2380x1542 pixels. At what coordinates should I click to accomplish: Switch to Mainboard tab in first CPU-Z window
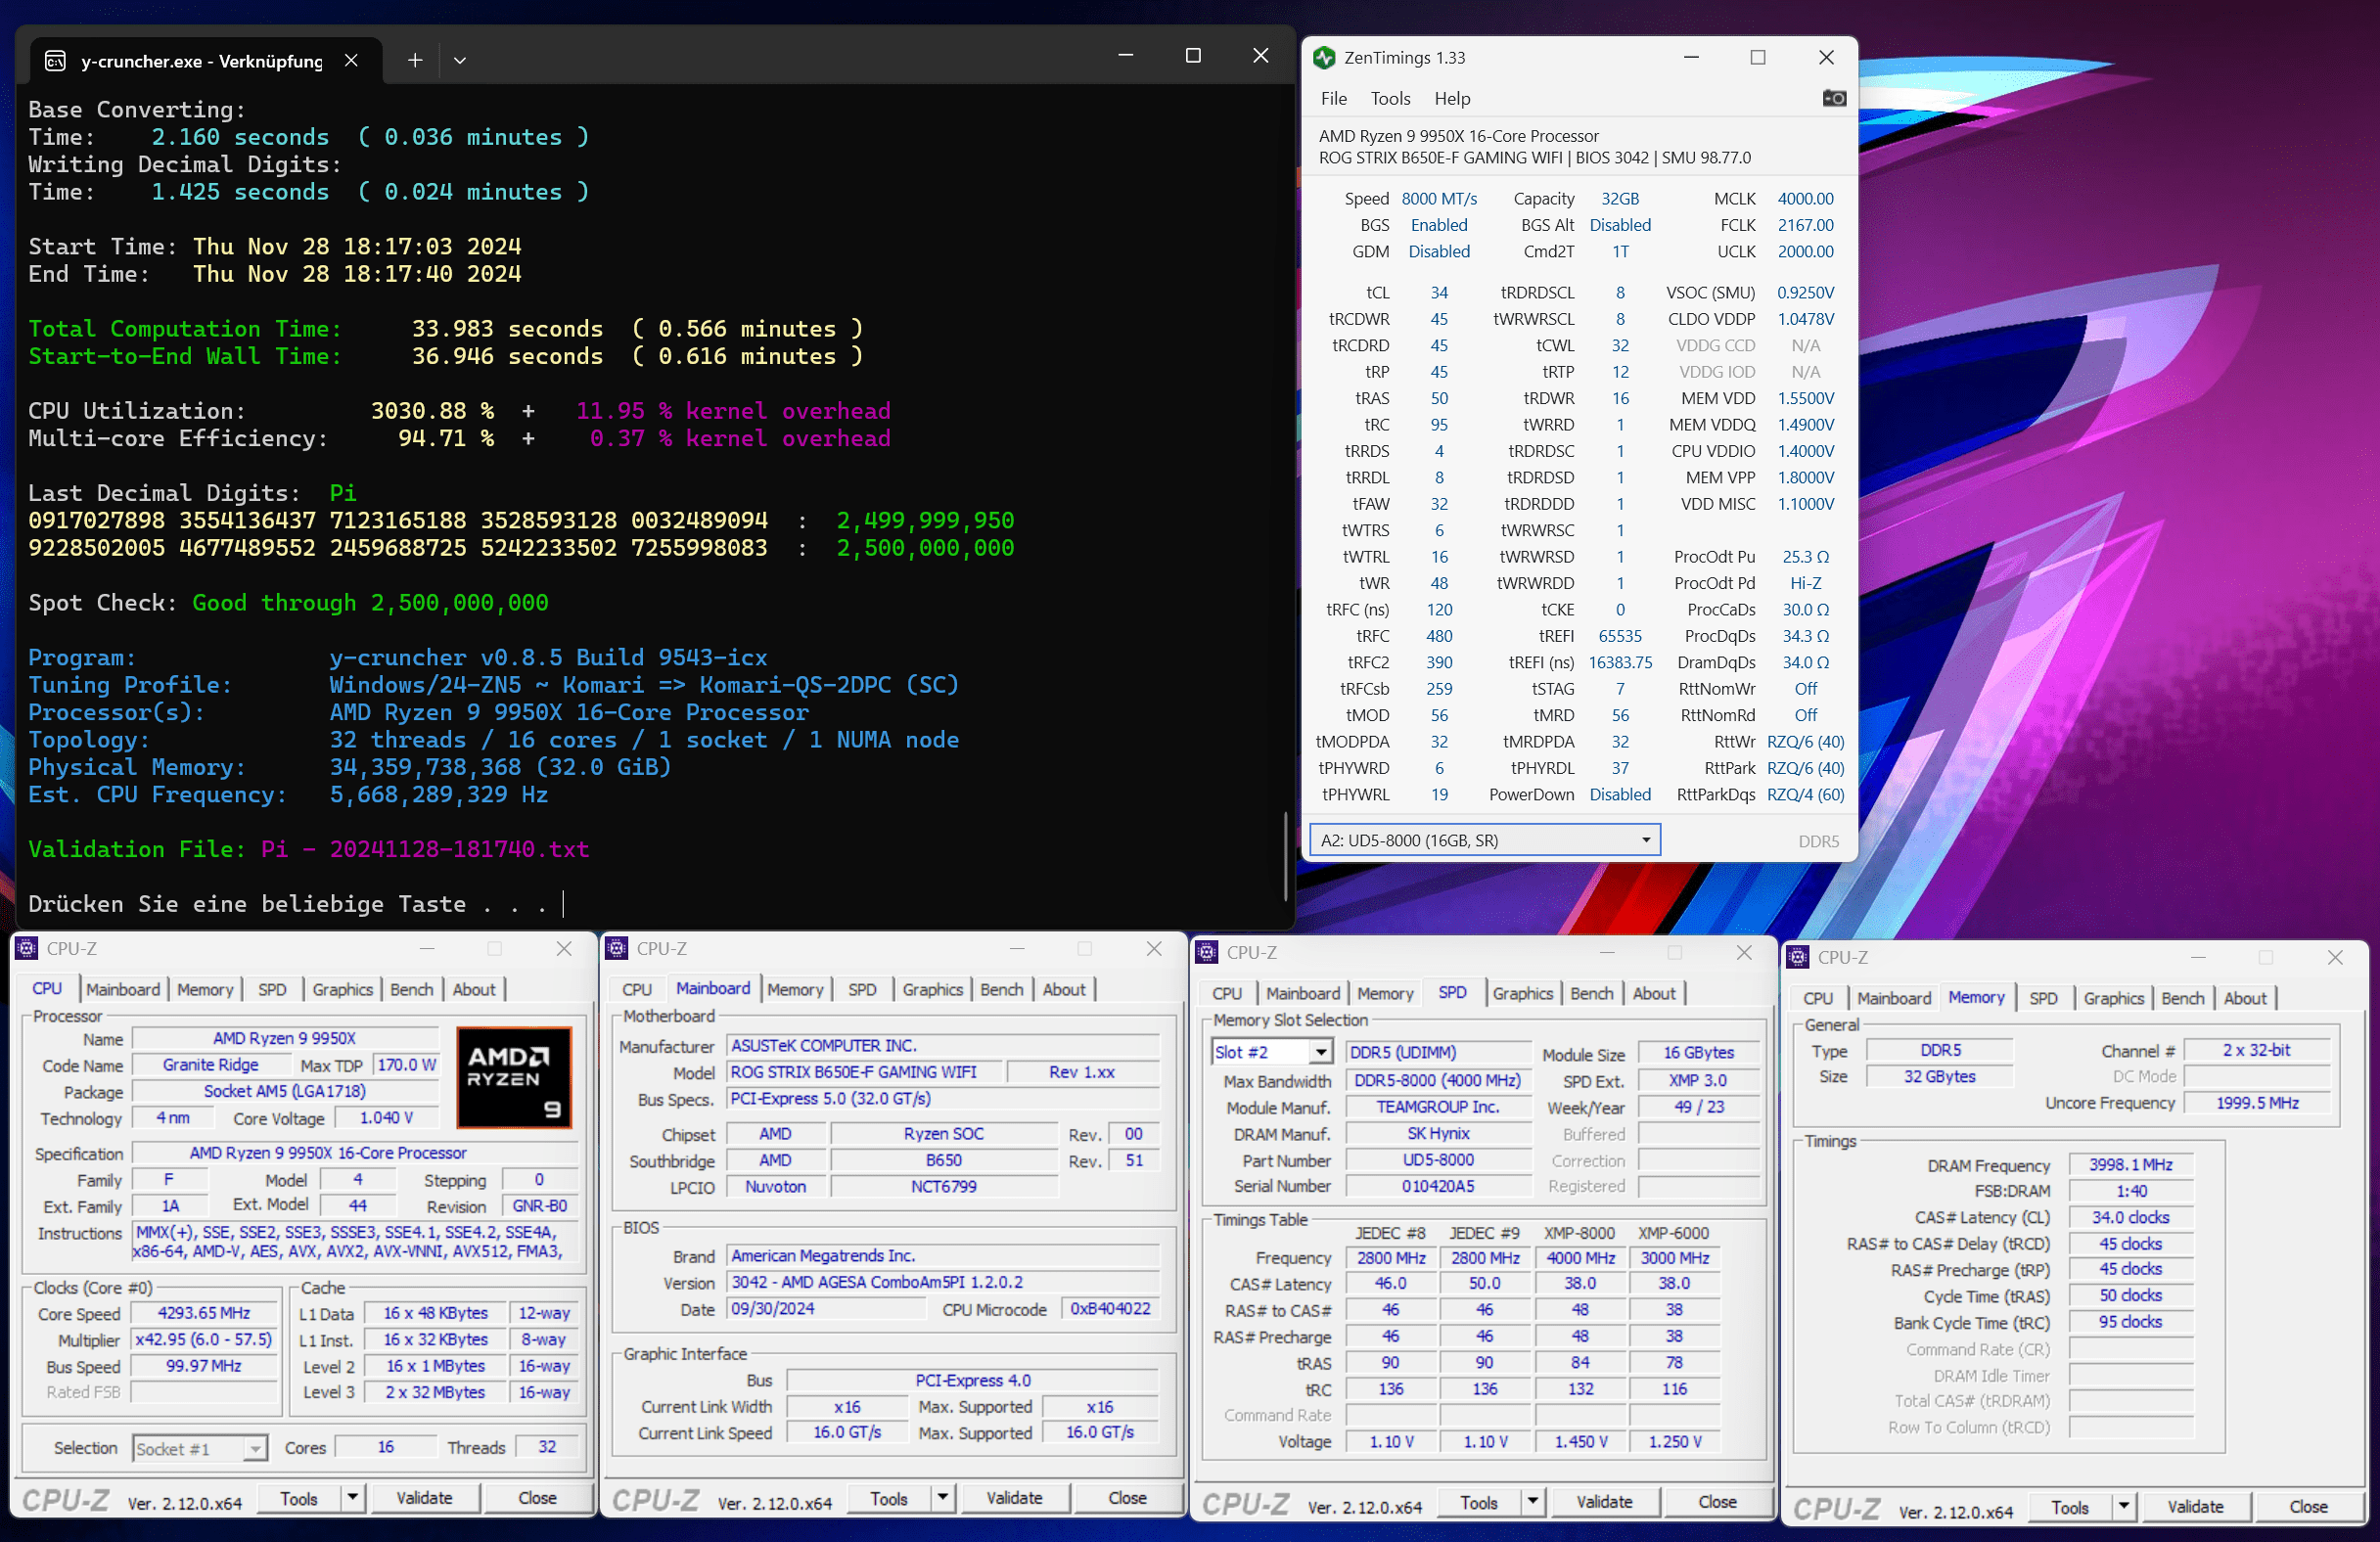[x=122, y=989]
